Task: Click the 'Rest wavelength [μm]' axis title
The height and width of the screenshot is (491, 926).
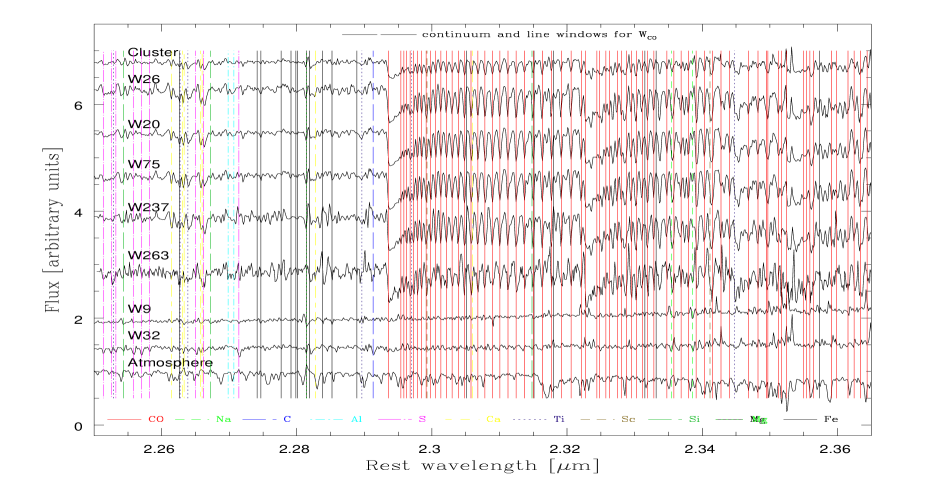Action: click(482, 466)
